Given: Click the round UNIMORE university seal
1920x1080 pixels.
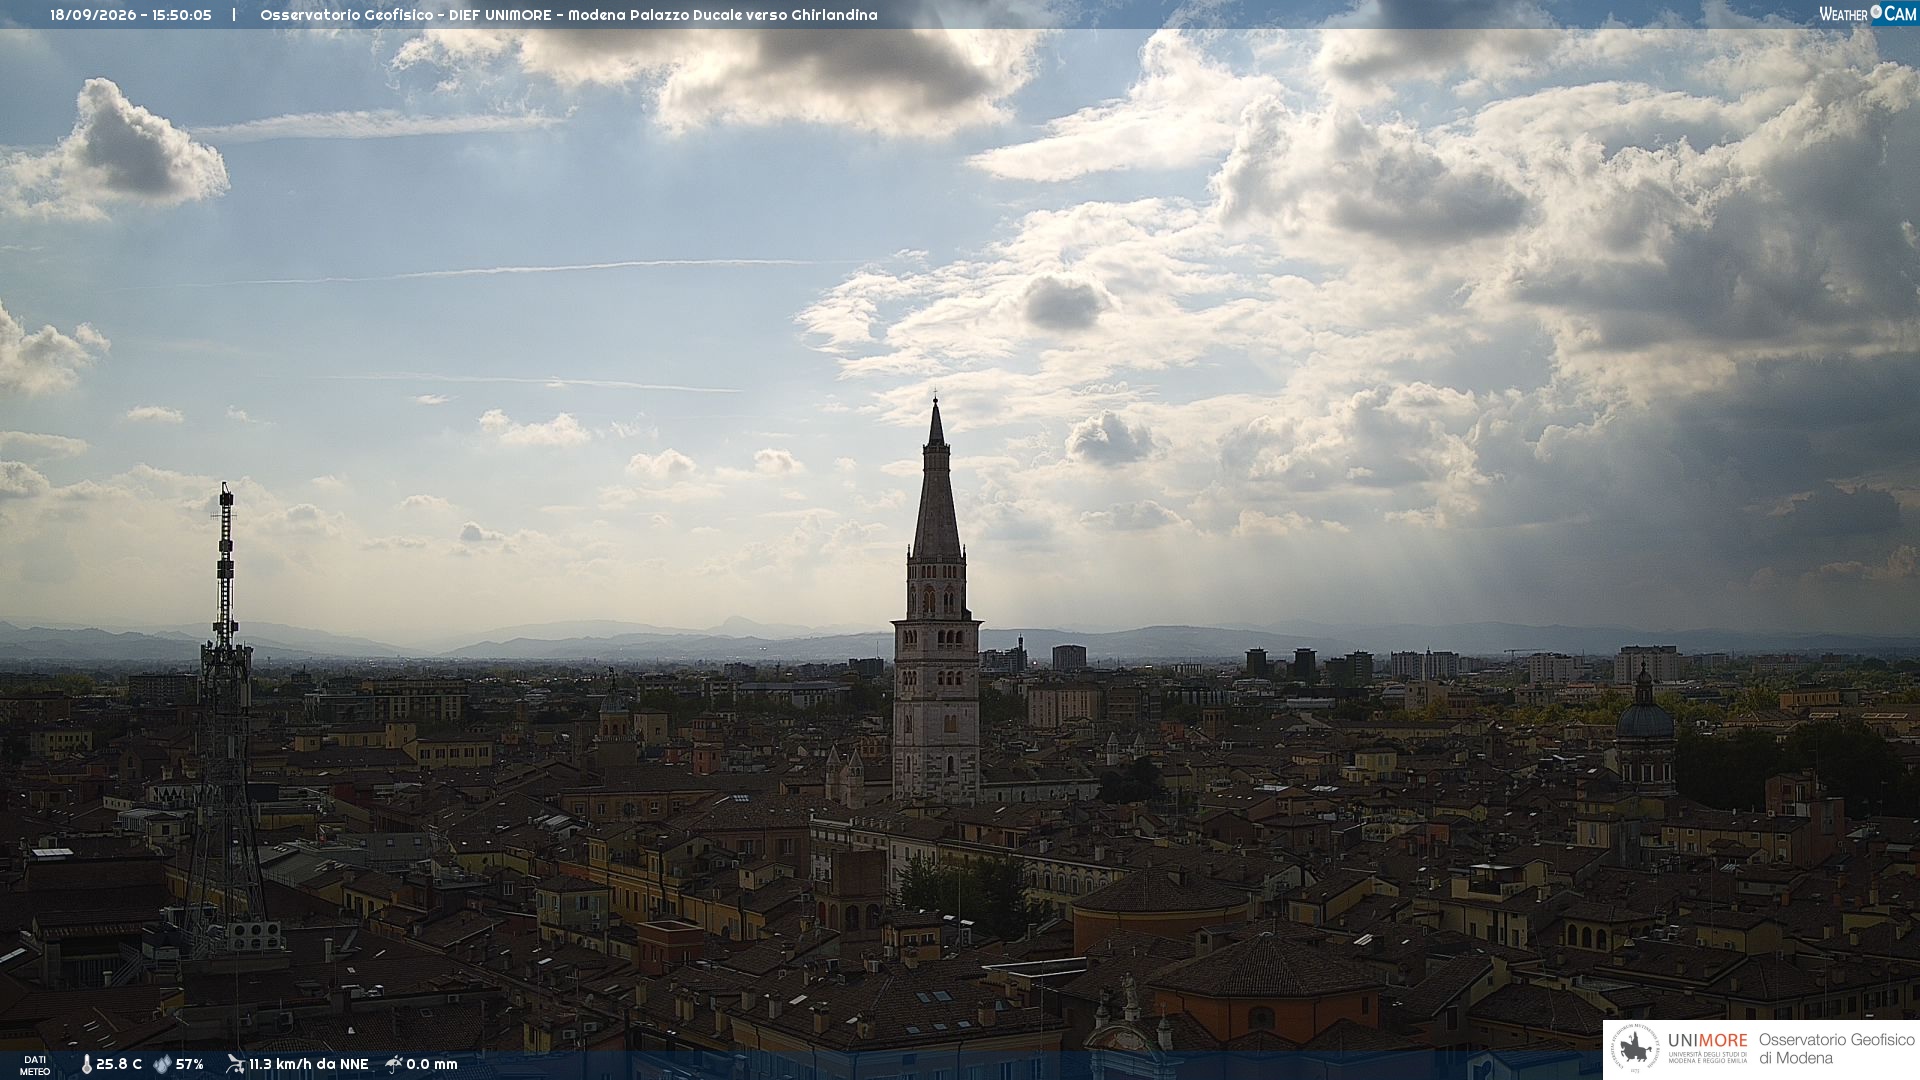Looking at the screenshot, I should pos(1636,1050).
